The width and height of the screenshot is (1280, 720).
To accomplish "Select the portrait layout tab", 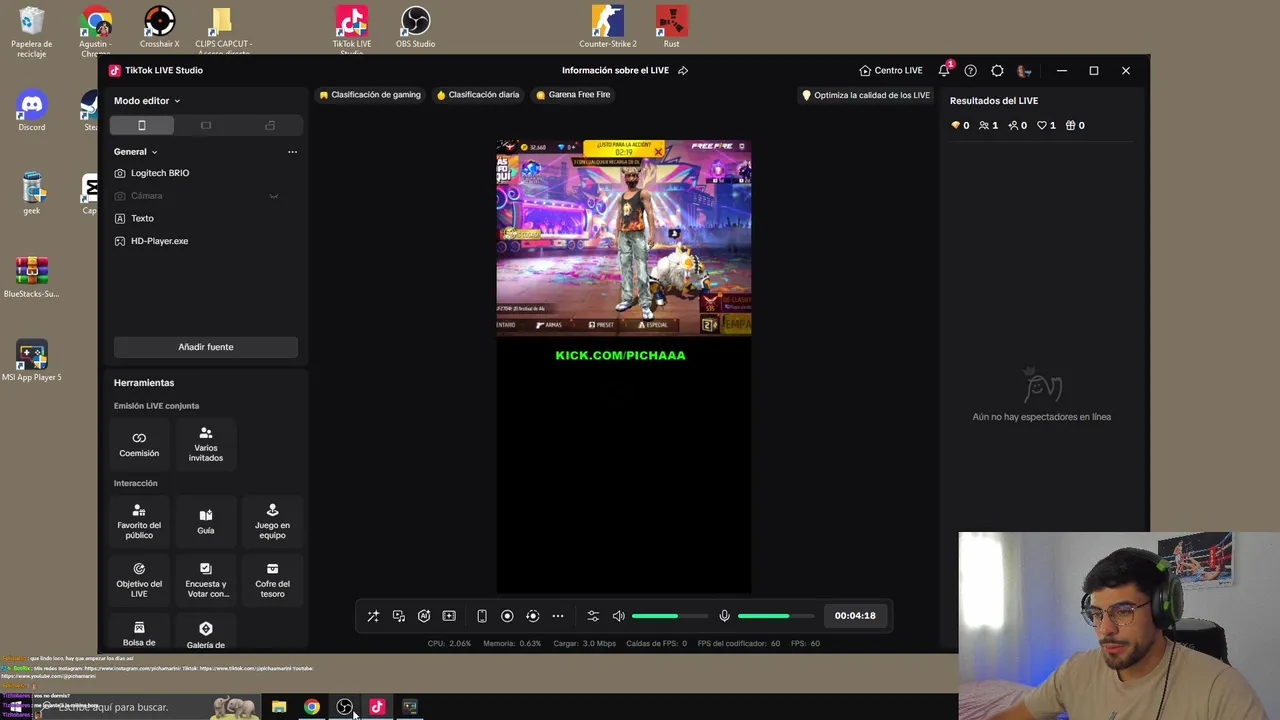I will (142, 125).
